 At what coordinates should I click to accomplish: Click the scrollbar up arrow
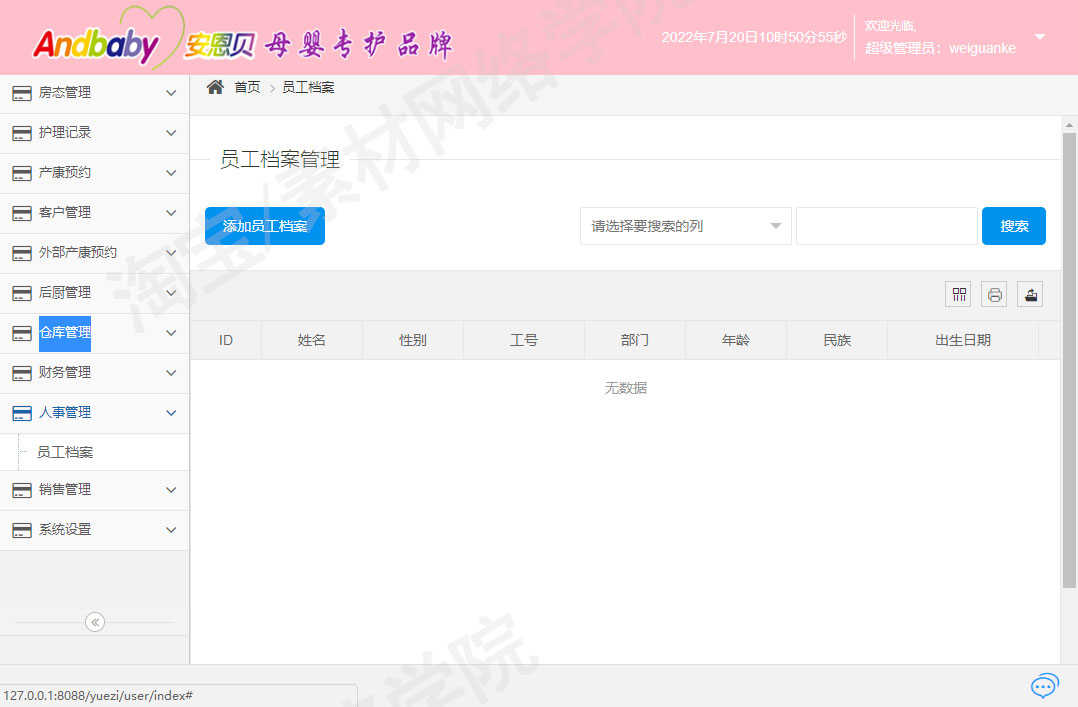coord(1068,125)
